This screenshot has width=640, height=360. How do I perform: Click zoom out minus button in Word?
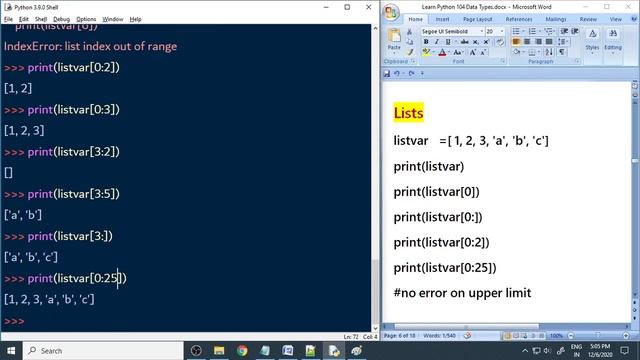click(571, 336)
